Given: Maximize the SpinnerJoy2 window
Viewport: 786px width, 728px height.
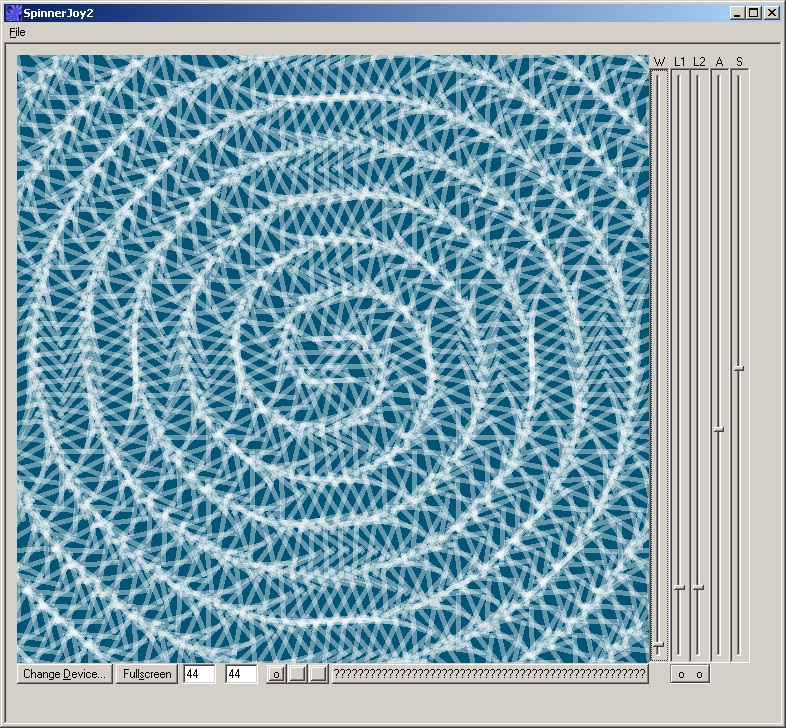Looking at the screenshot, I should pos(754,13).
